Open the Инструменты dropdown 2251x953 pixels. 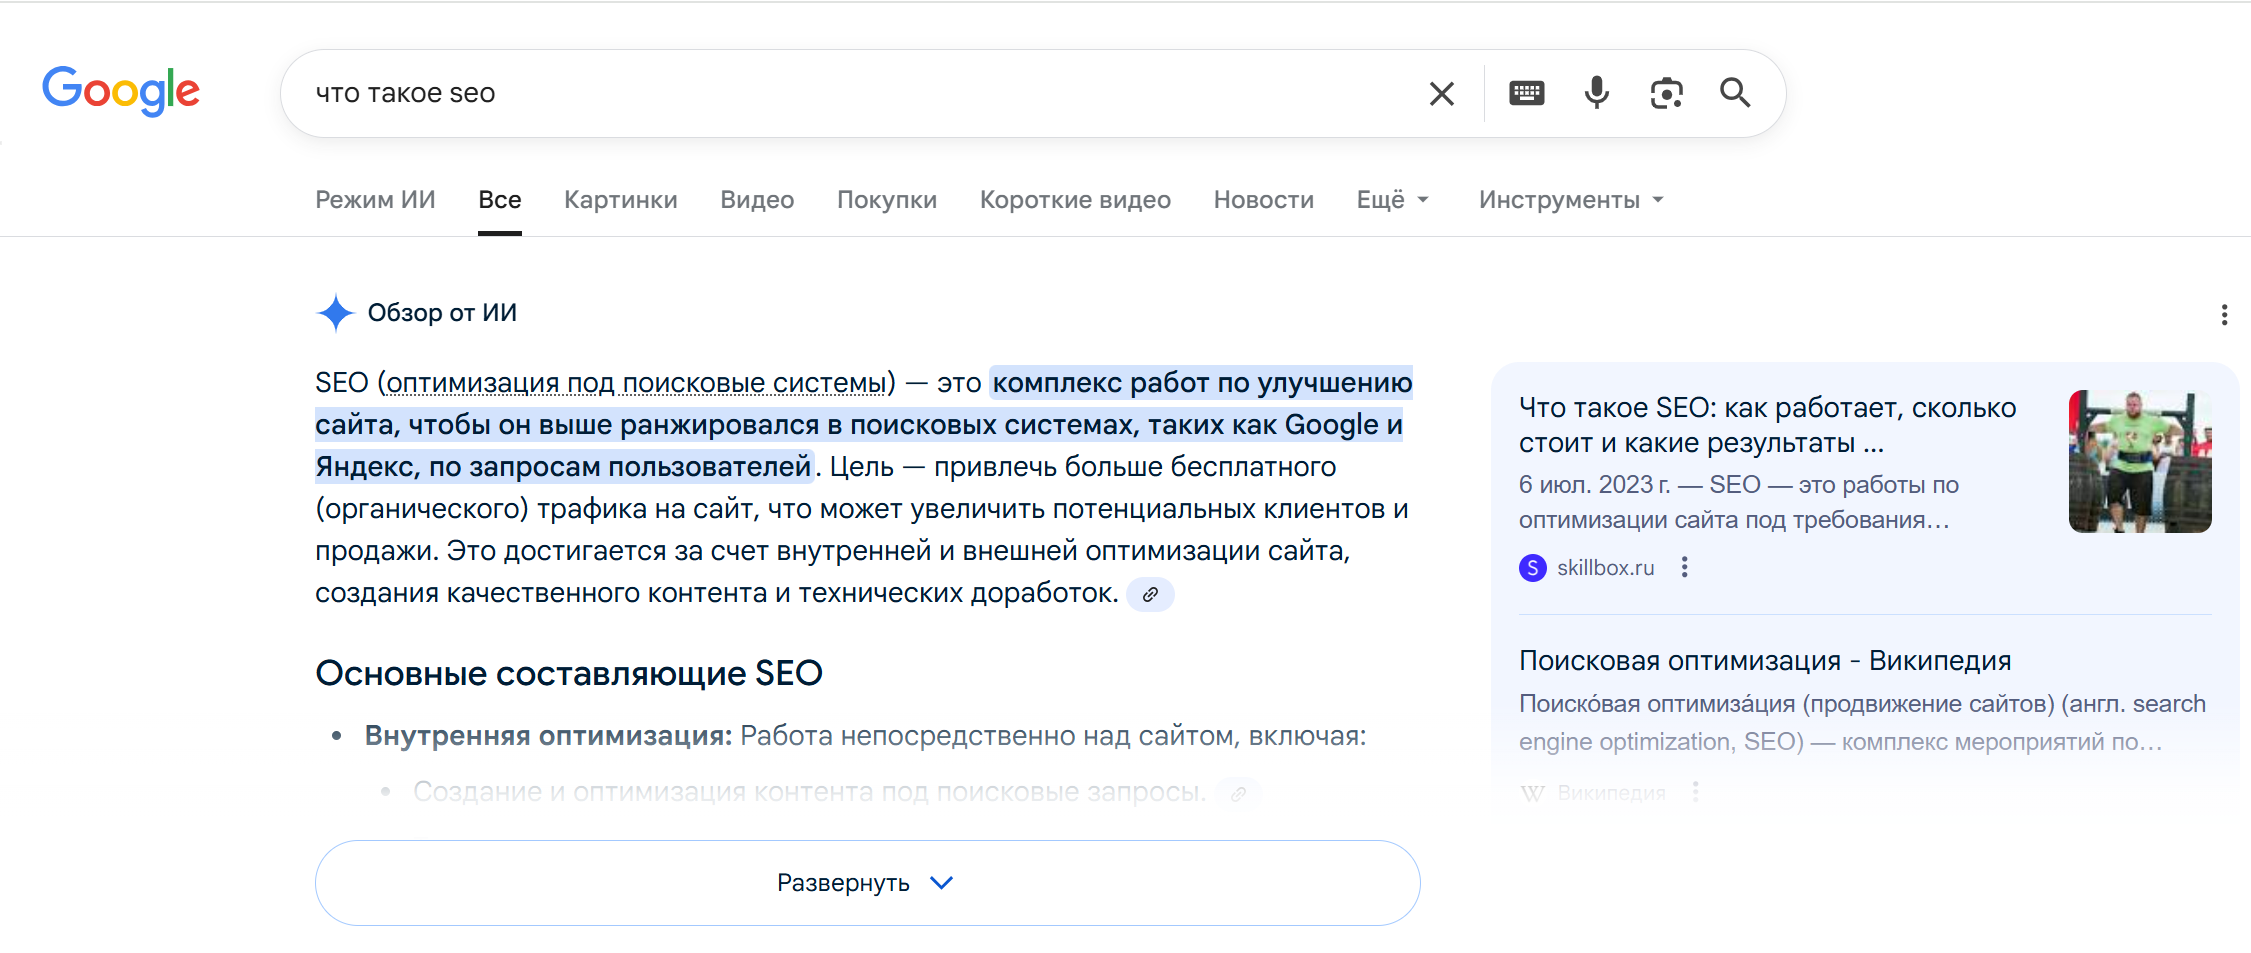(x=1570, y=200)
